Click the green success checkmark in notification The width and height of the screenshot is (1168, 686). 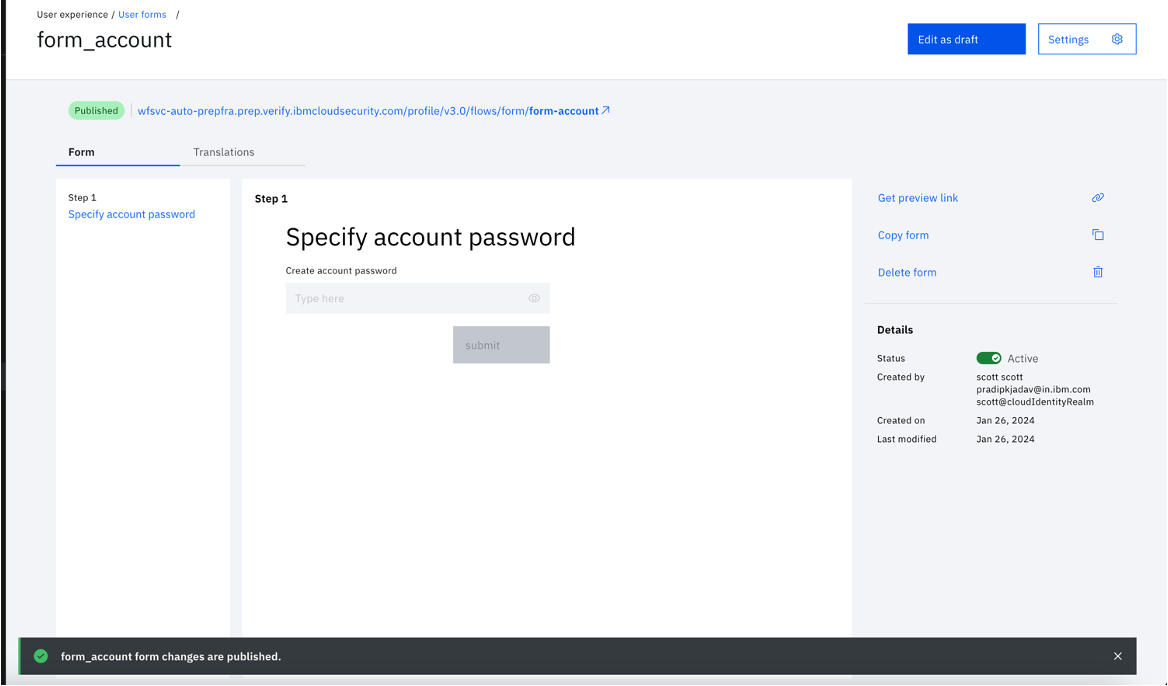[x=41, y=656]
